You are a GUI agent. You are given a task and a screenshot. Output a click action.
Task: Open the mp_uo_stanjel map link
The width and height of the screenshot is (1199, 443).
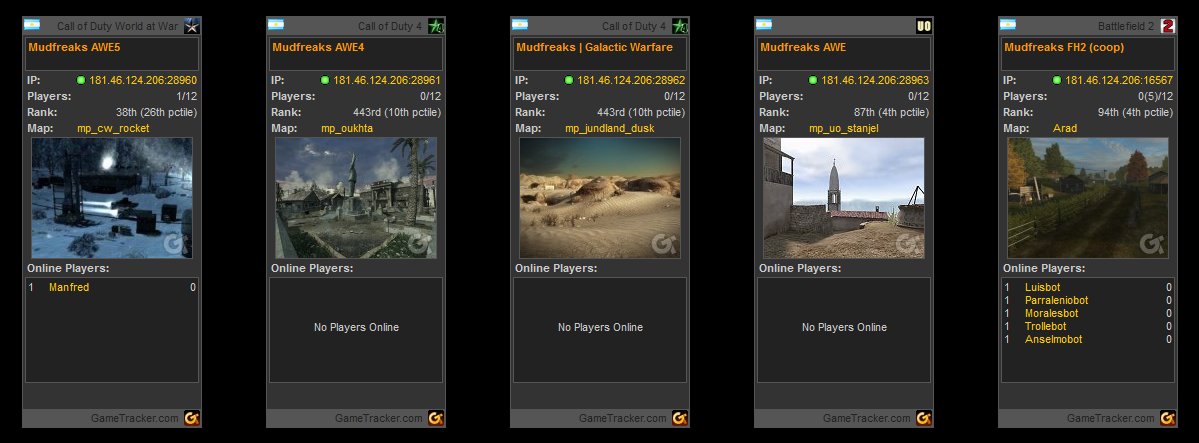click(844, 129)
